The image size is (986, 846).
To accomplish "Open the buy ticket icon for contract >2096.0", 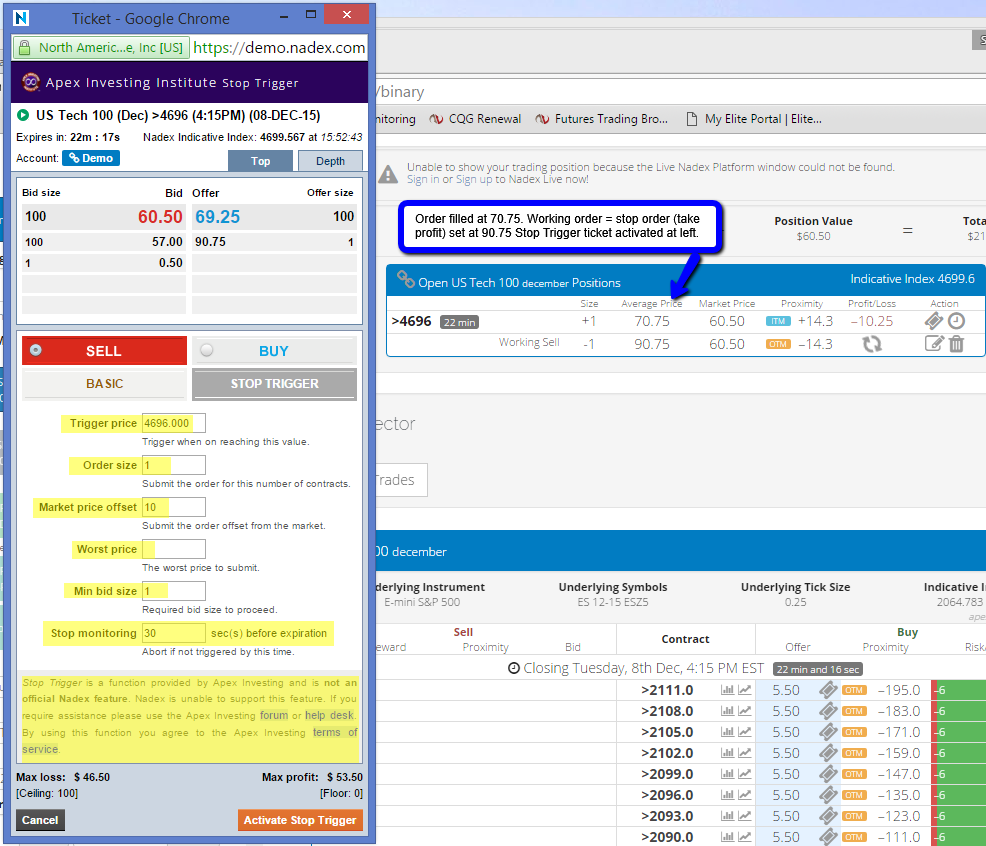I will tap(828, 795).
